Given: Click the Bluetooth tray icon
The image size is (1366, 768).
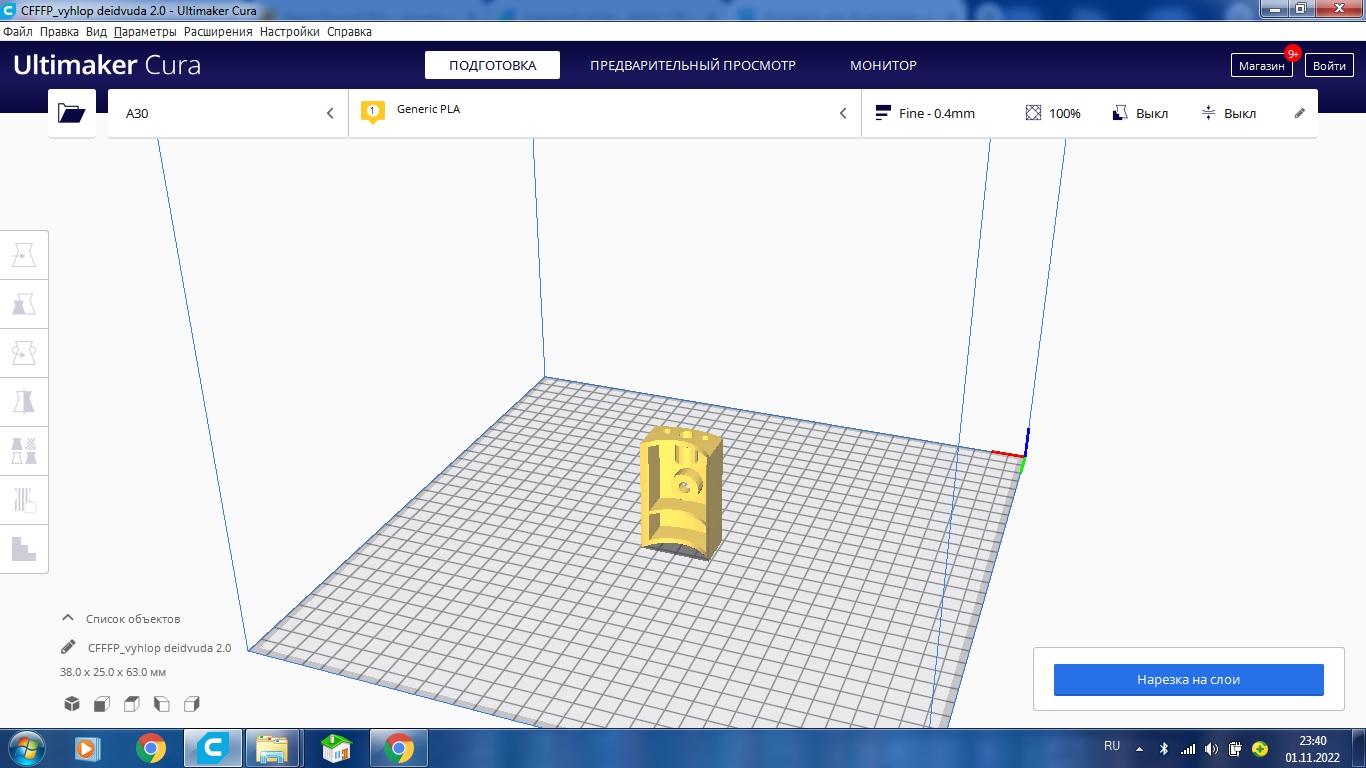Looking at the screenshot, I should pos(1164,748).
